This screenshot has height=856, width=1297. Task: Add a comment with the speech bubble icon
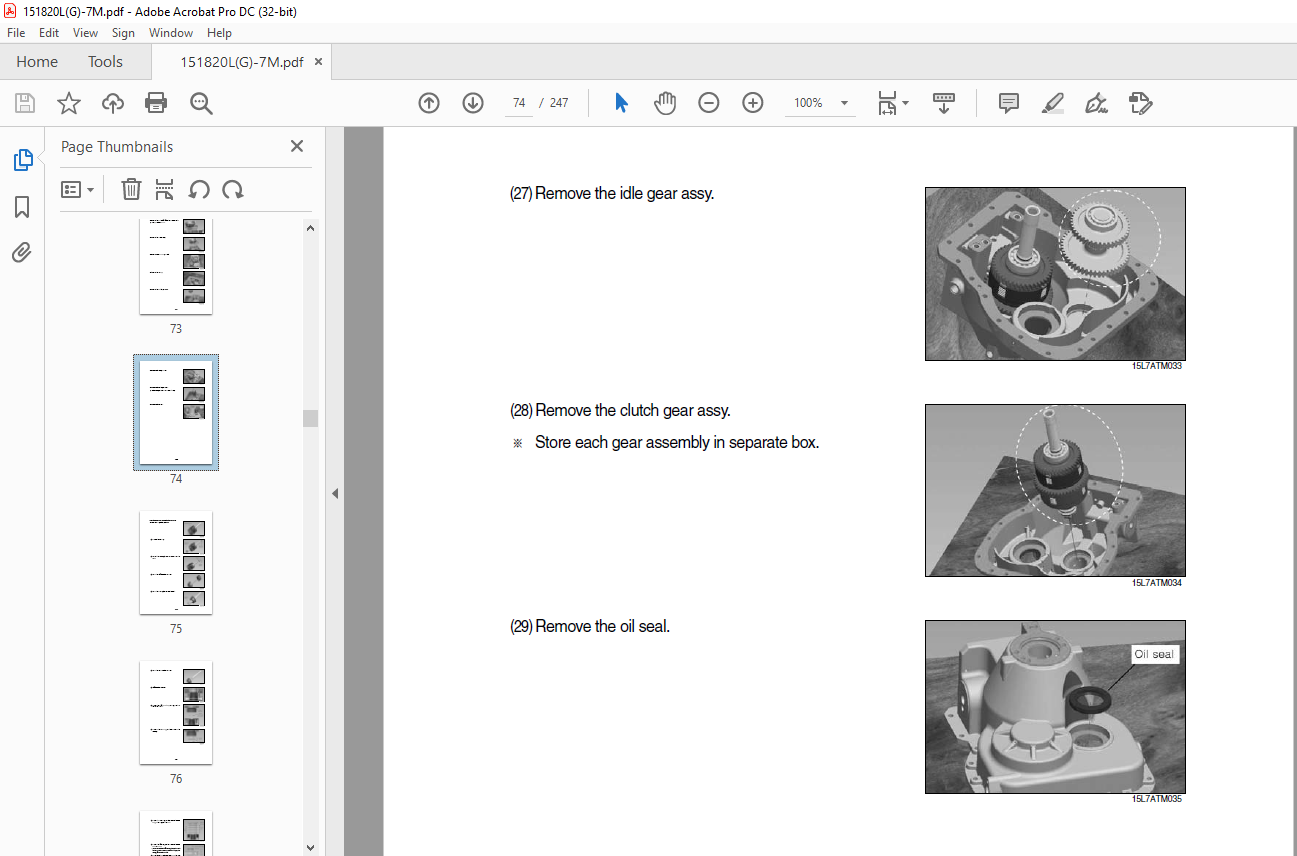(x=1009, y=103)
